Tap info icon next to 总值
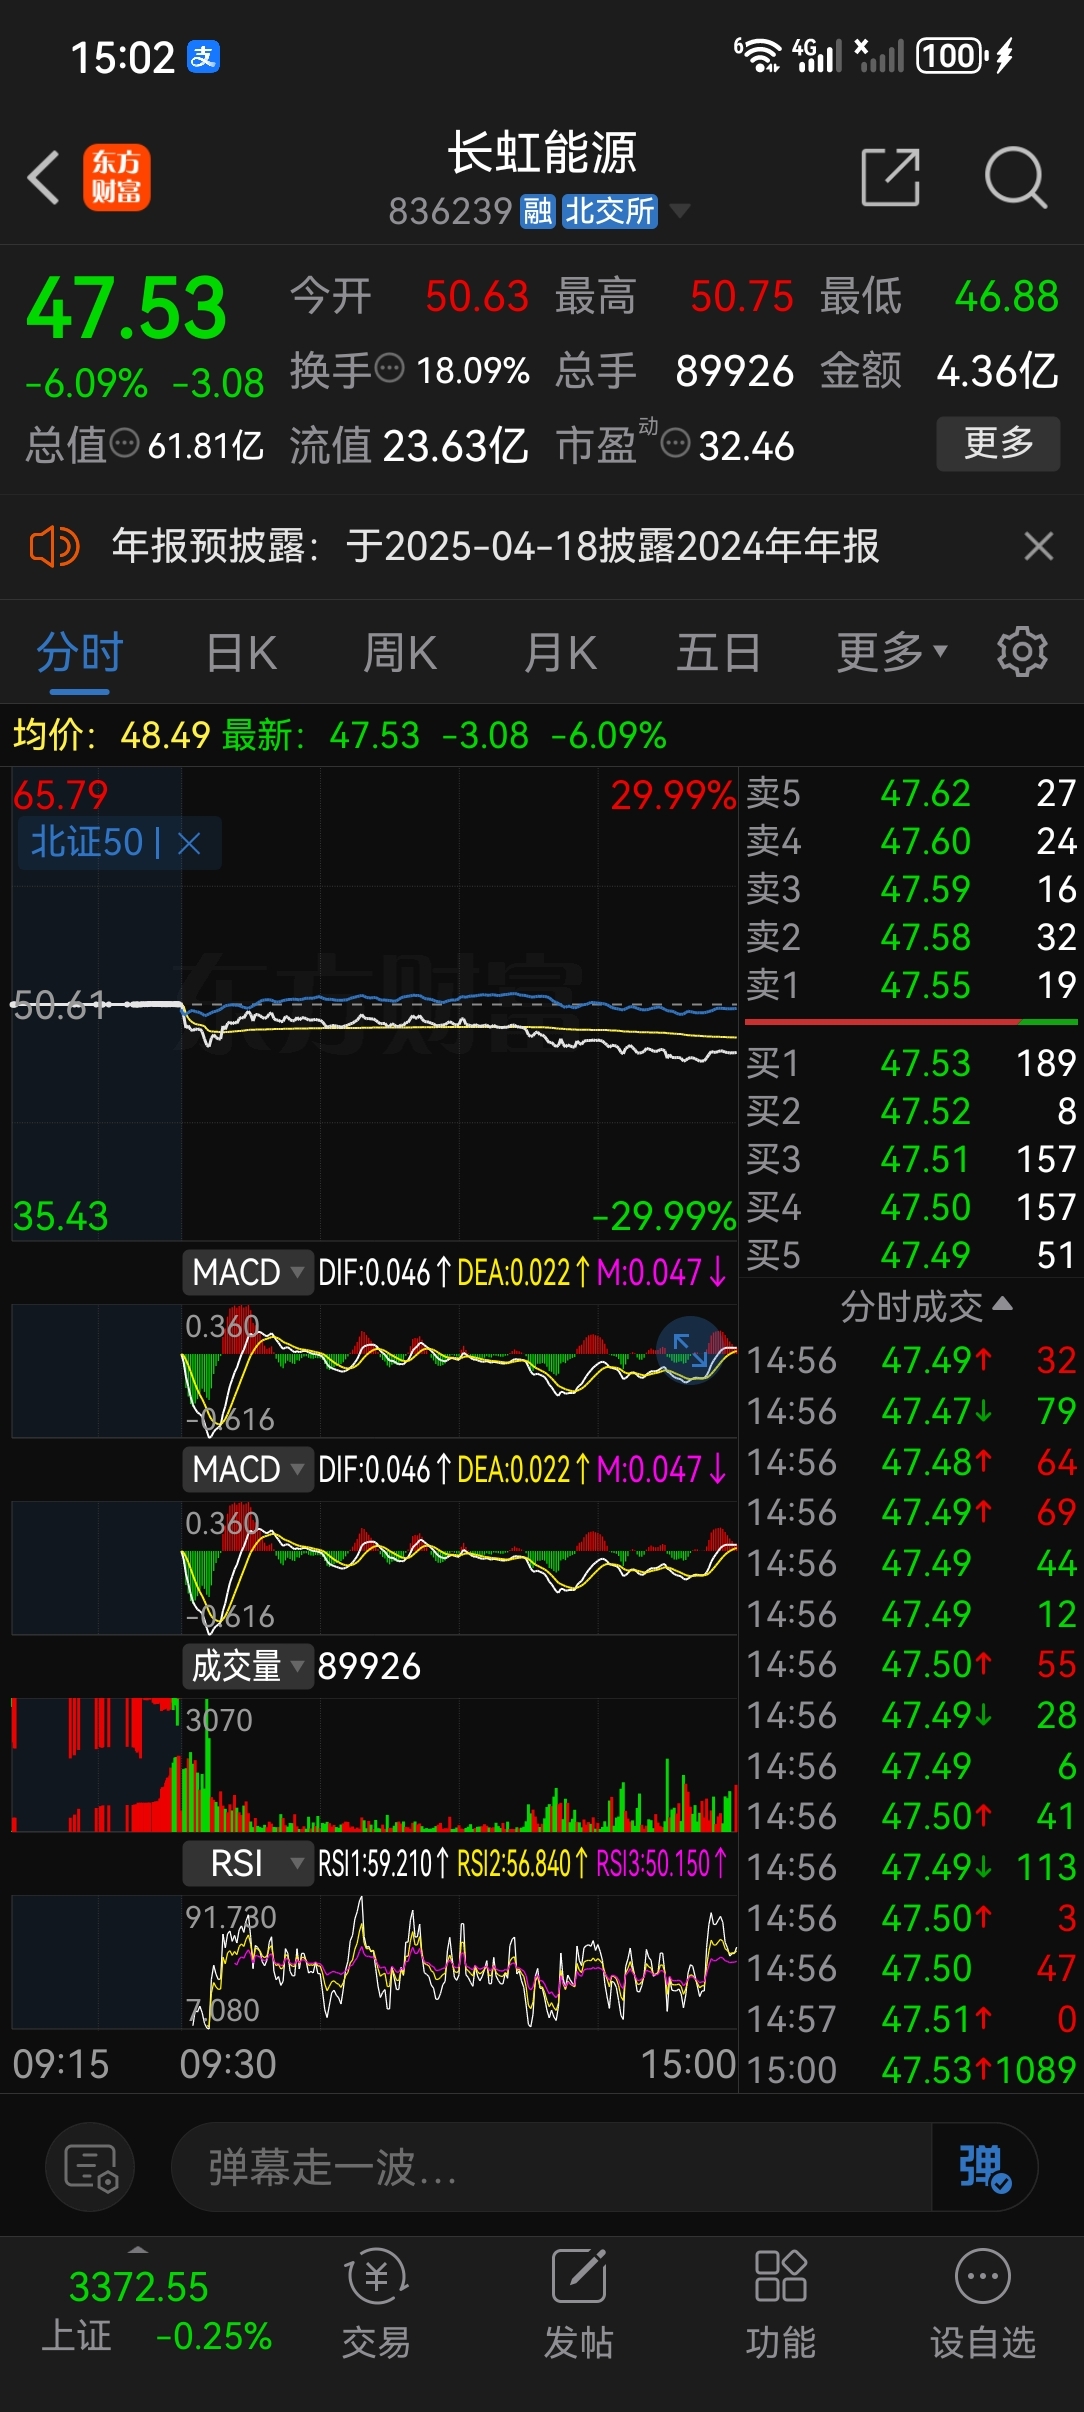The image size is (1084, 2412). (124, 443)
